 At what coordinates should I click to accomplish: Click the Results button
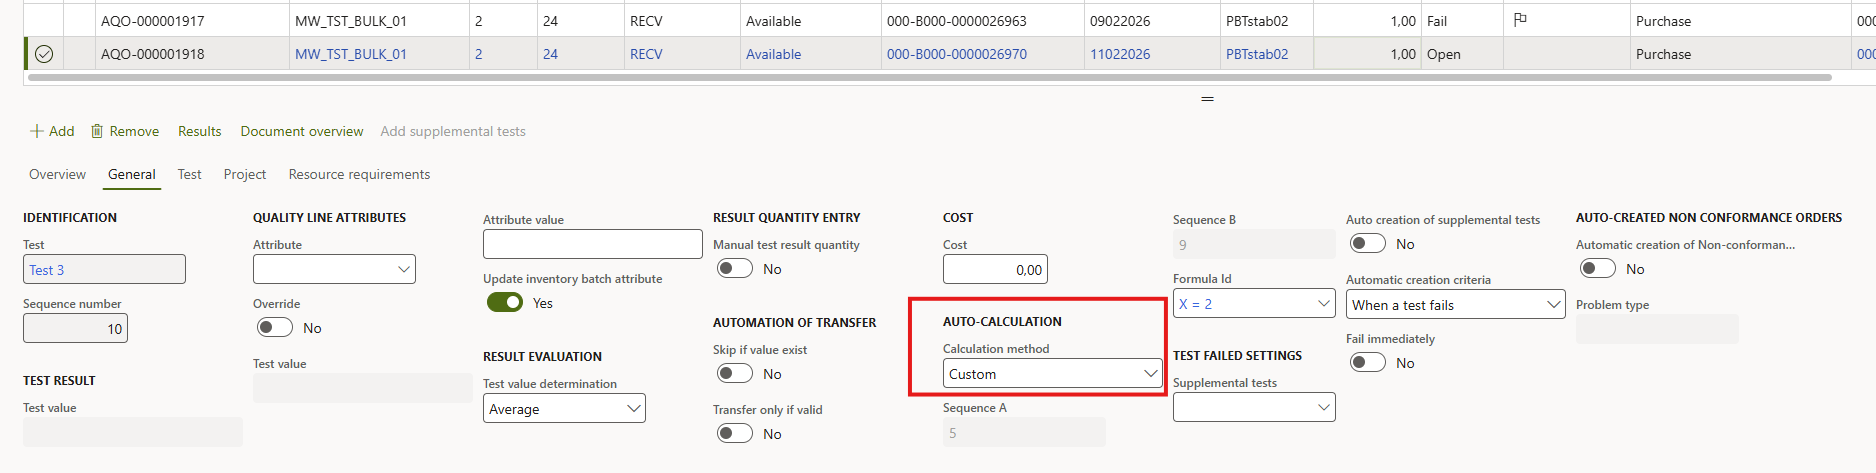(199, 131)
